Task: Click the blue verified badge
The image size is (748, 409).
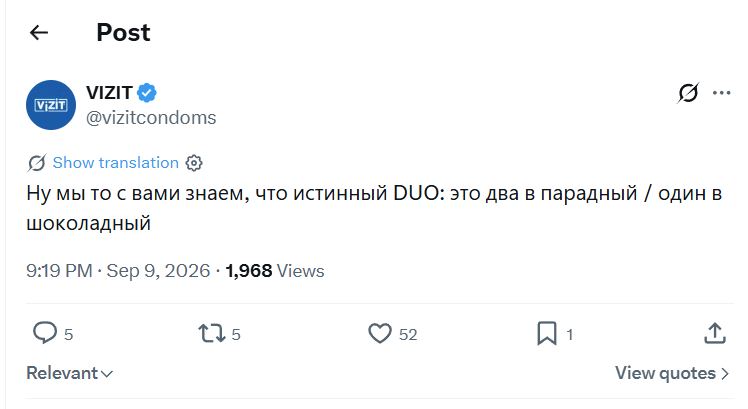Action: click(147, 93)
